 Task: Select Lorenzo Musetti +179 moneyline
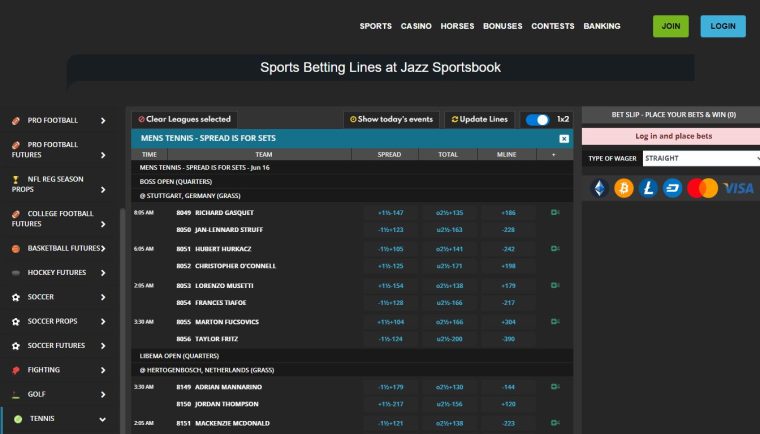click(x=508, y=286)
